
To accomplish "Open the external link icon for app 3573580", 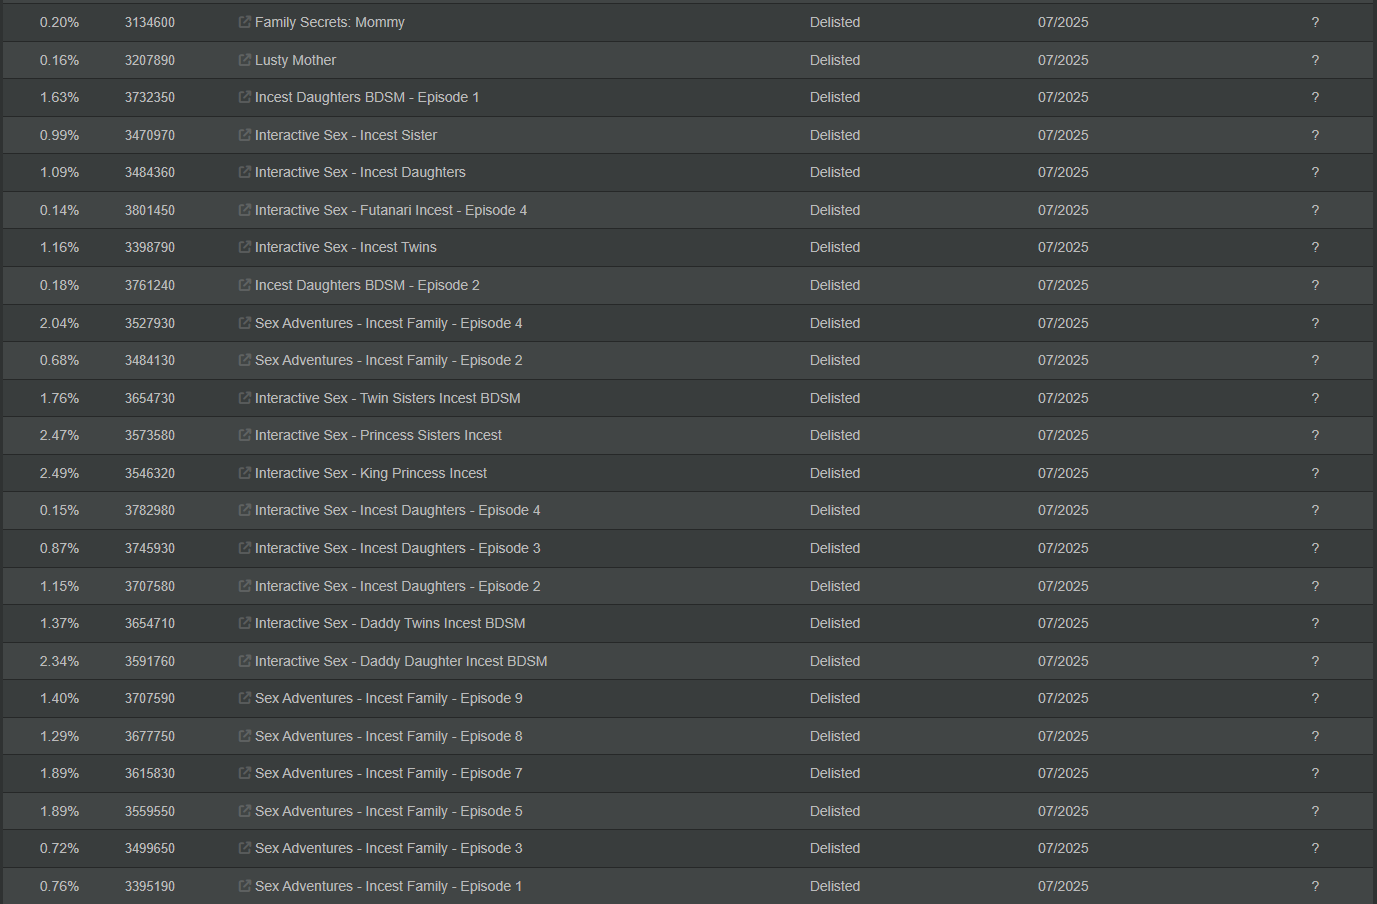I will click(245, 435).
